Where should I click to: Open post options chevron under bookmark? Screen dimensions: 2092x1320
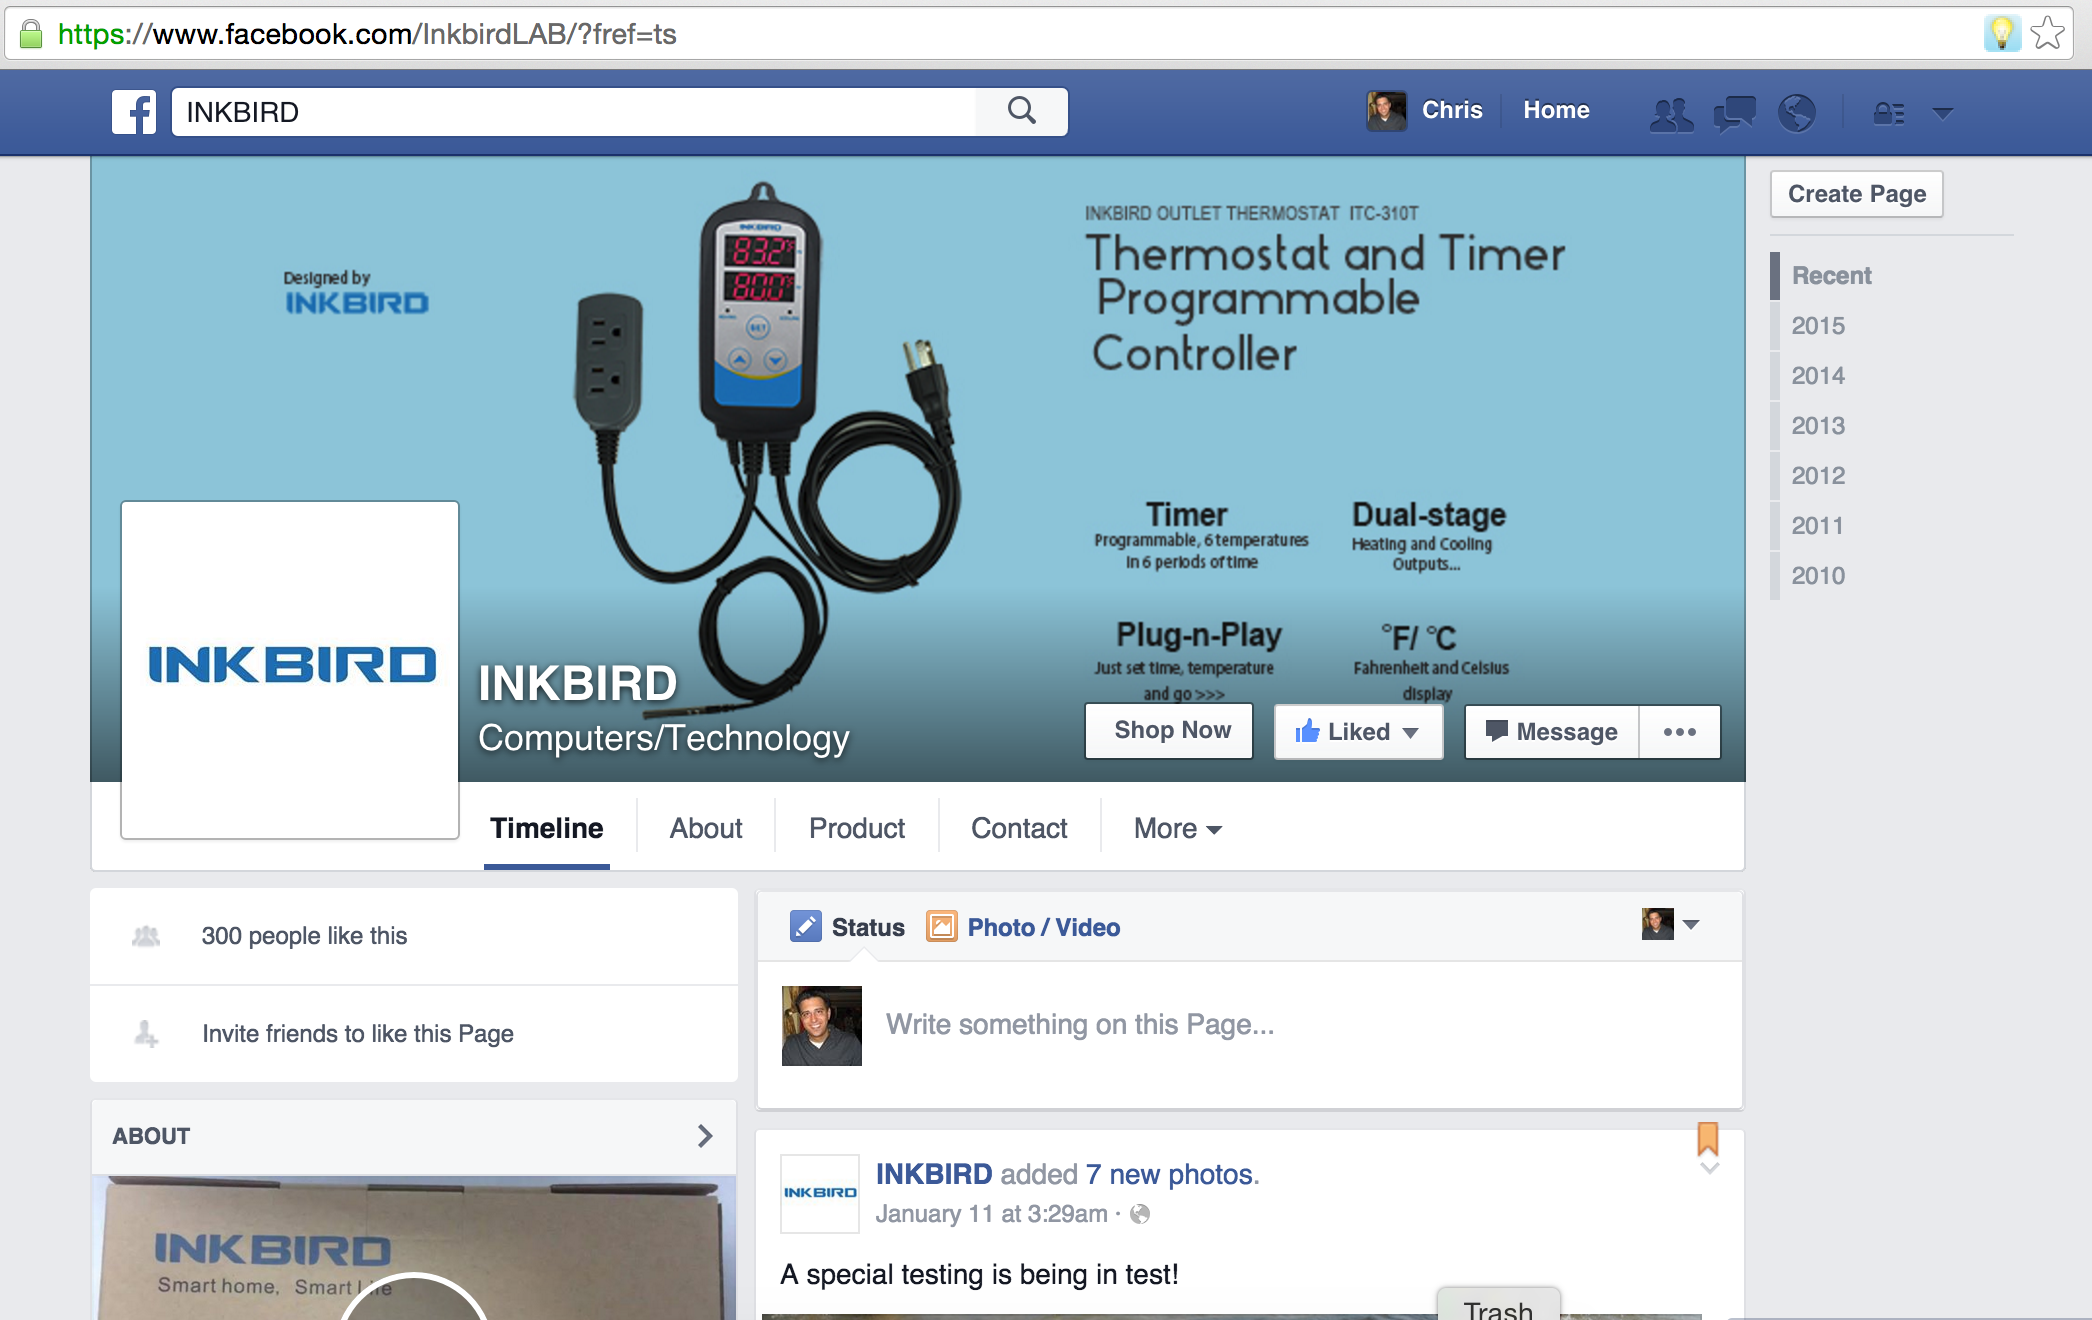tap(1709, 1168)
